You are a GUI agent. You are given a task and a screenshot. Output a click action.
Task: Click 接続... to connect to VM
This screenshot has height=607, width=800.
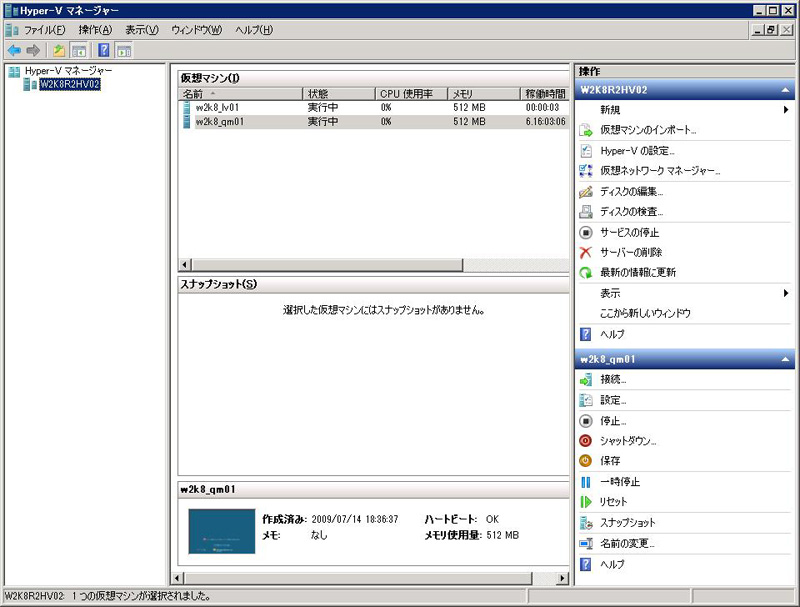point(613,380)
